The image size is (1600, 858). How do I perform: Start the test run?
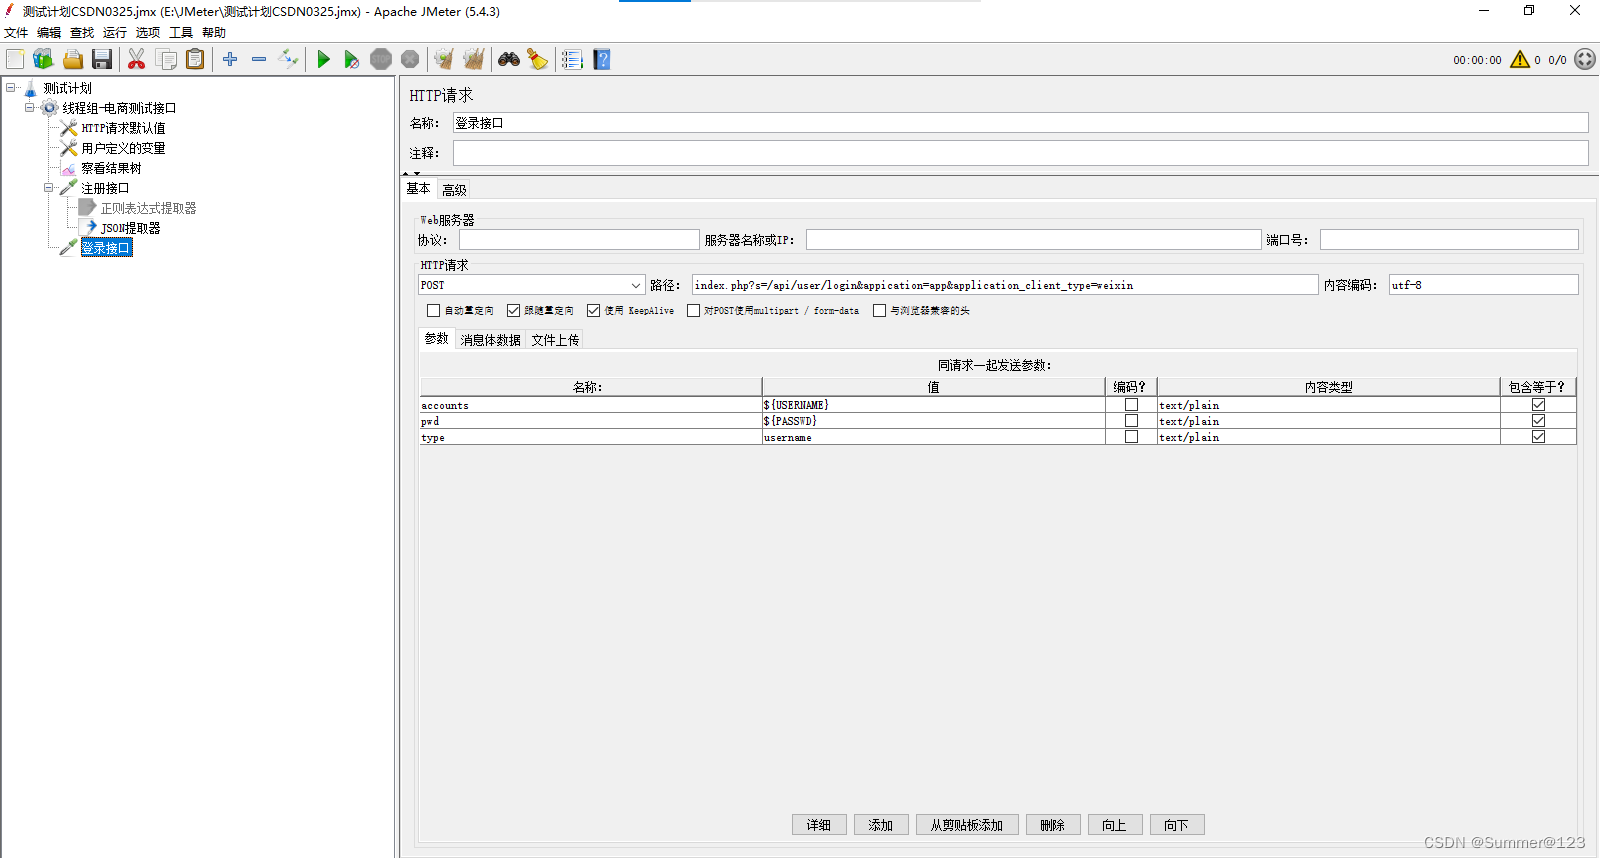tap(323, 59)
